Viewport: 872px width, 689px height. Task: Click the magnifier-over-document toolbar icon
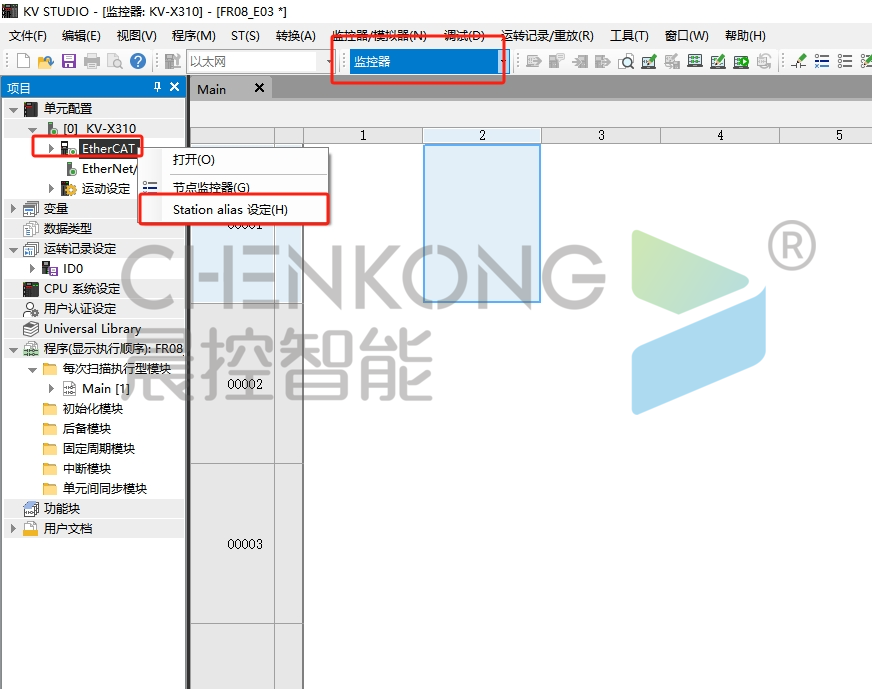click(x=626, y=61)
